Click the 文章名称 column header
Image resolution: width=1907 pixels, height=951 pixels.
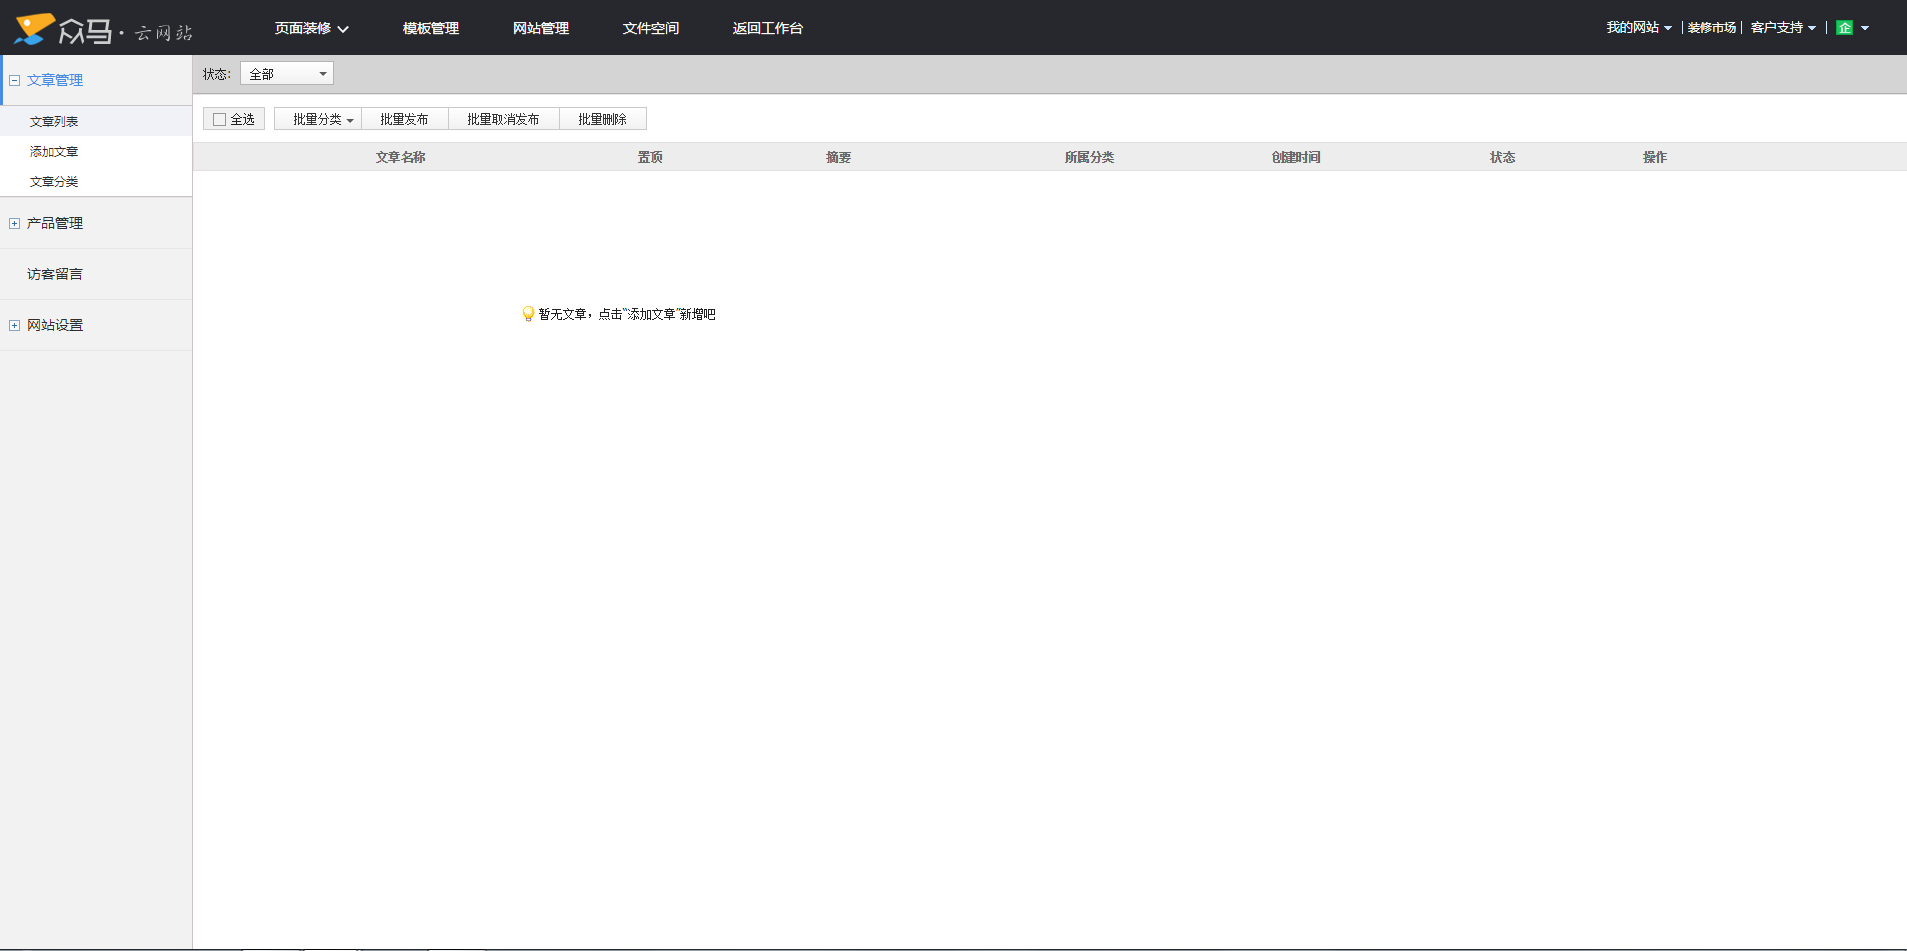pyautogui.click(x=401, y=157)
